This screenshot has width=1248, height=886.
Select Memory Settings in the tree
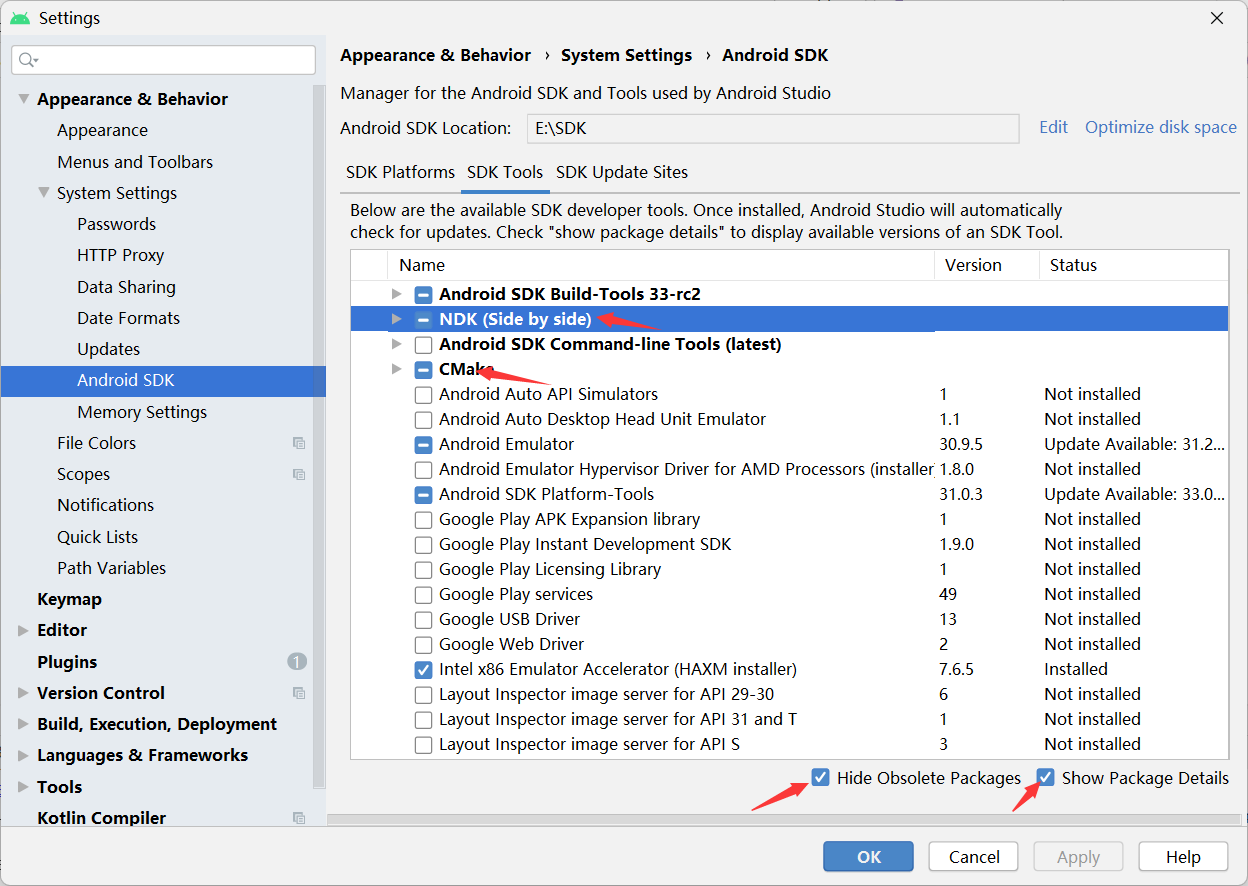click(142, 412)
